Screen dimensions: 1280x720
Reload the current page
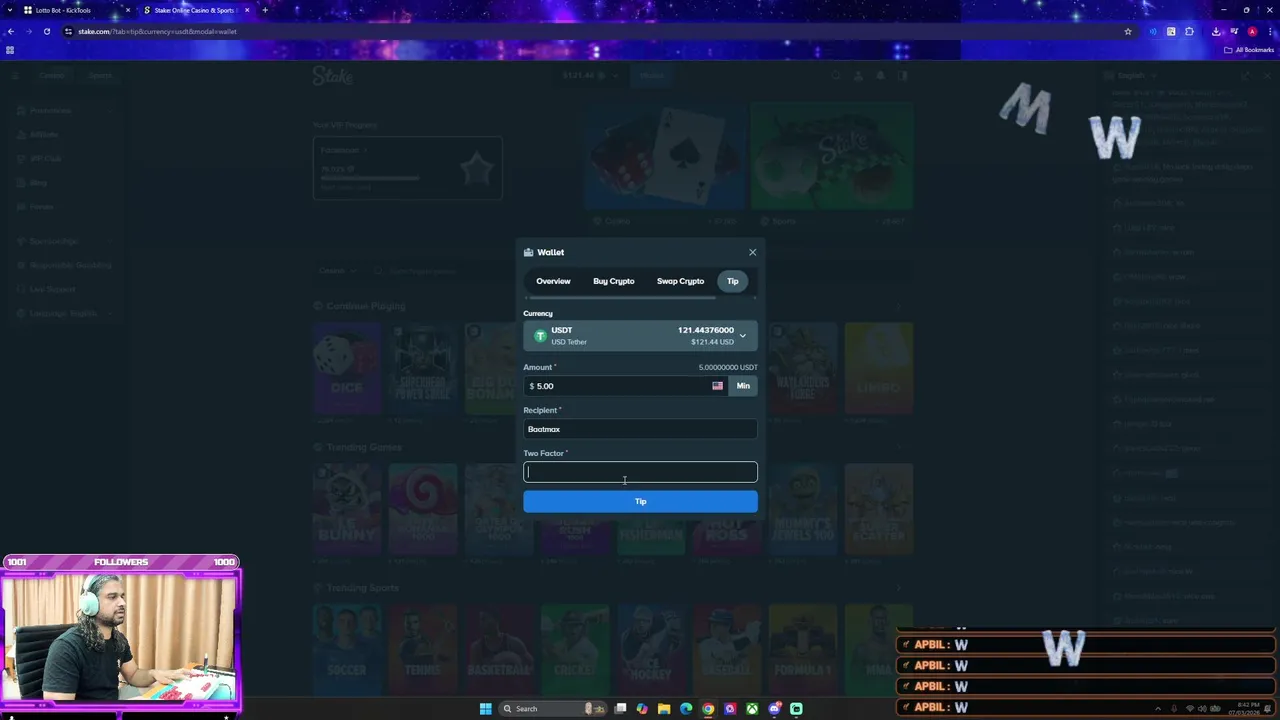click(x=46, y=31)
